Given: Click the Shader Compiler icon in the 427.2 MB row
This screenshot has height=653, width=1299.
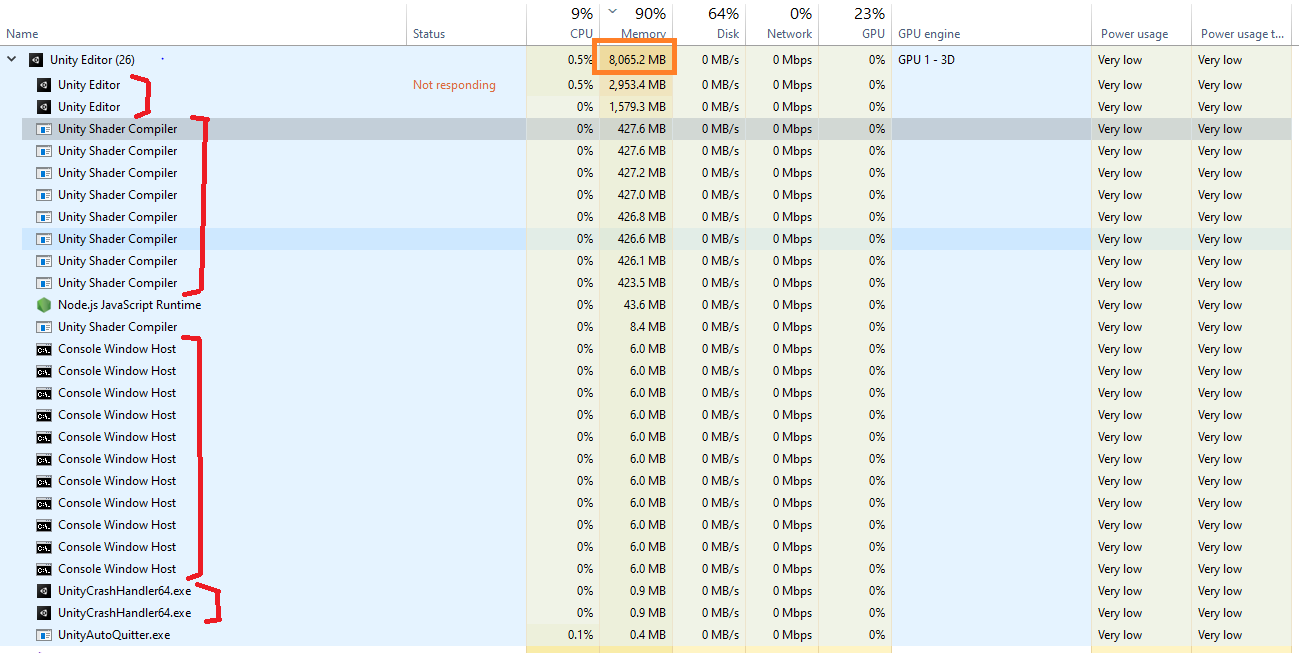Looking at the screenshot, I should (43, 173).
